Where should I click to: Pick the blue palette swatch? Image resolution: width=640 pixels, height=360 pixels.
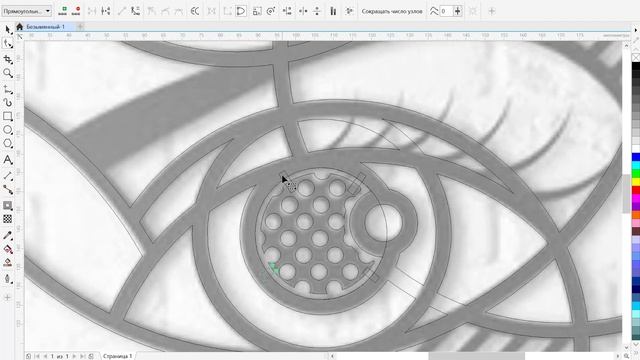(x=636, y=157)
